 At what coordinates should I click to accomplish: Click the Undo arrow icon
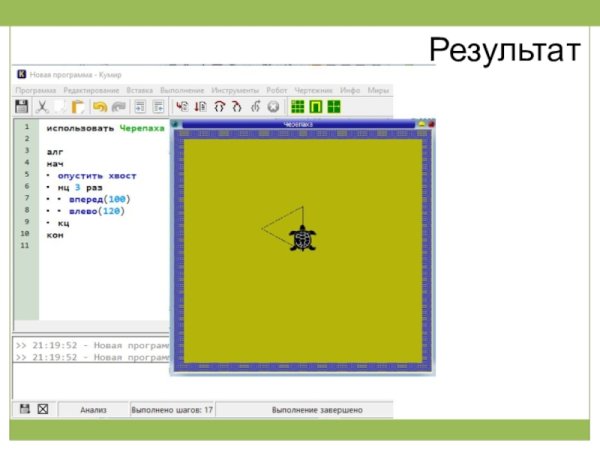[100, 106]
